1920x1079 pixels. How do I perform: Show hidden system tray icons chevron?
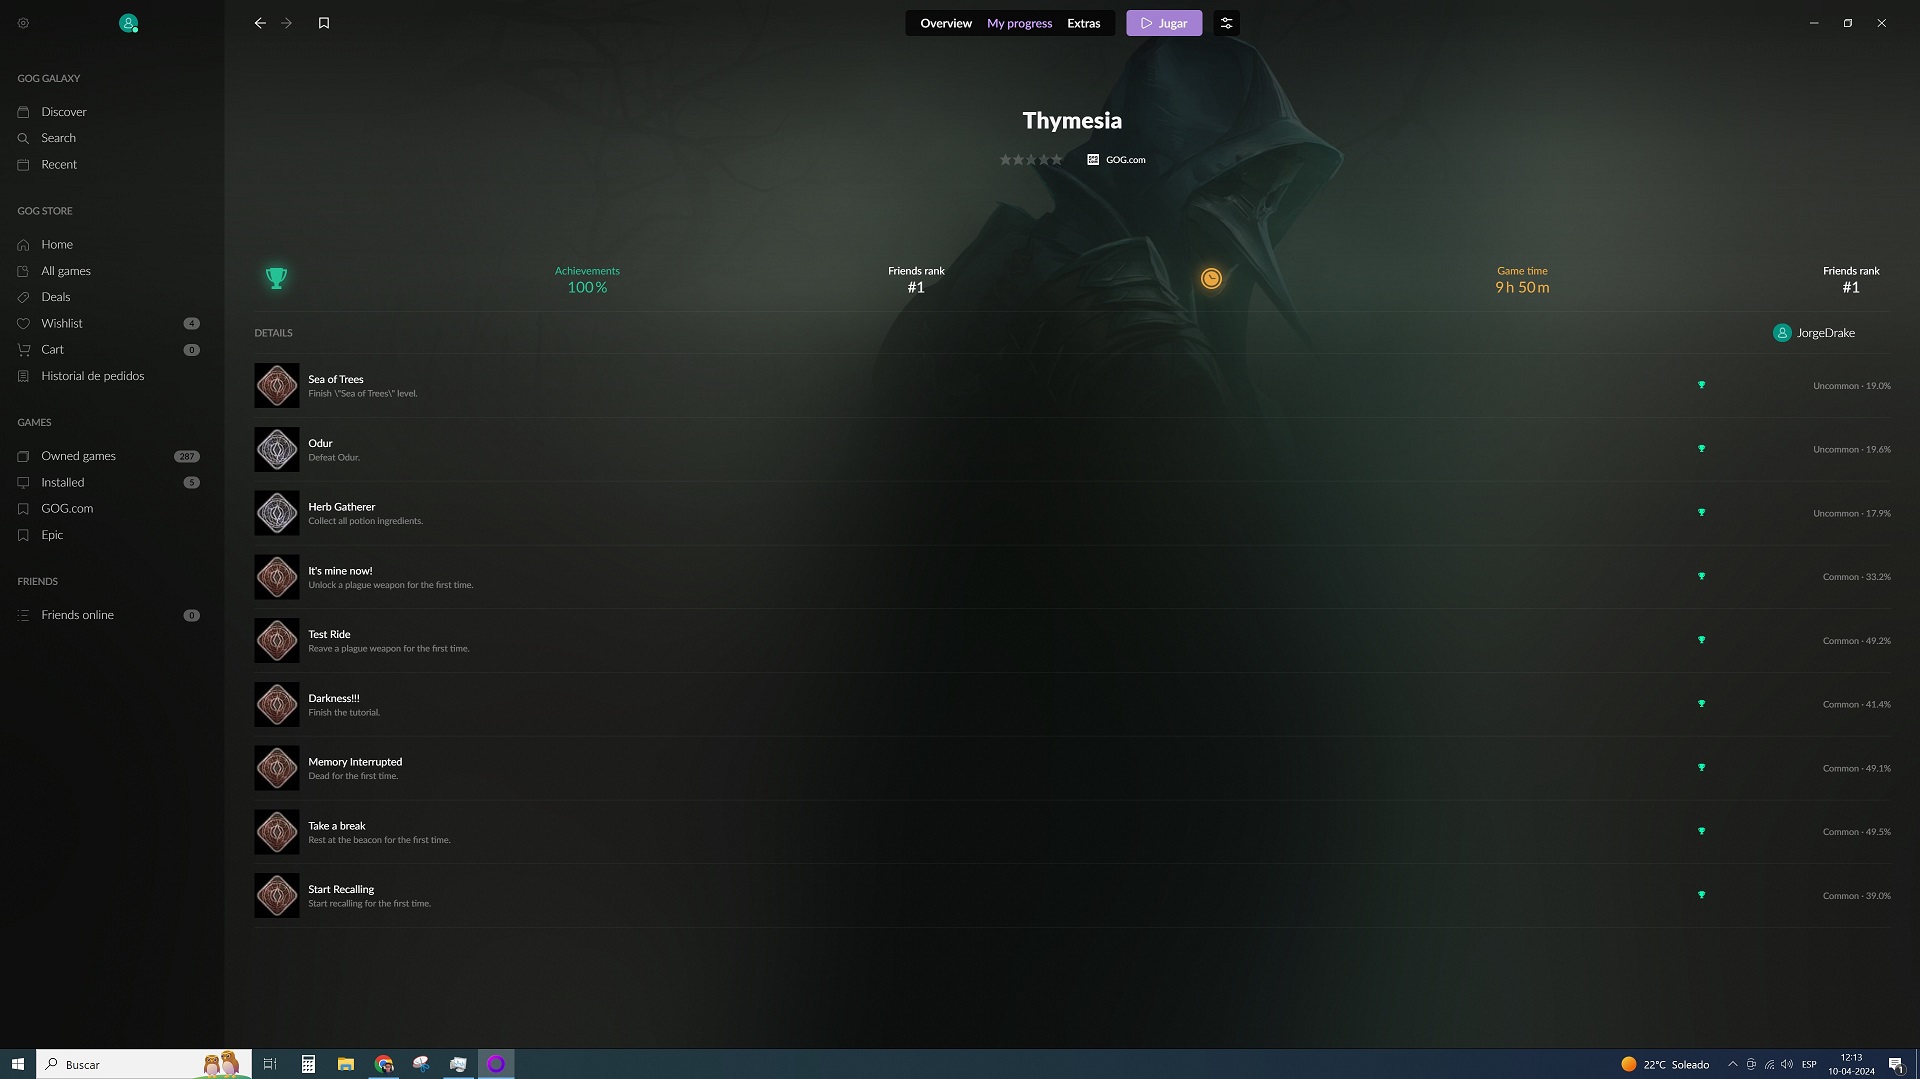(x=1733, y=1064)
